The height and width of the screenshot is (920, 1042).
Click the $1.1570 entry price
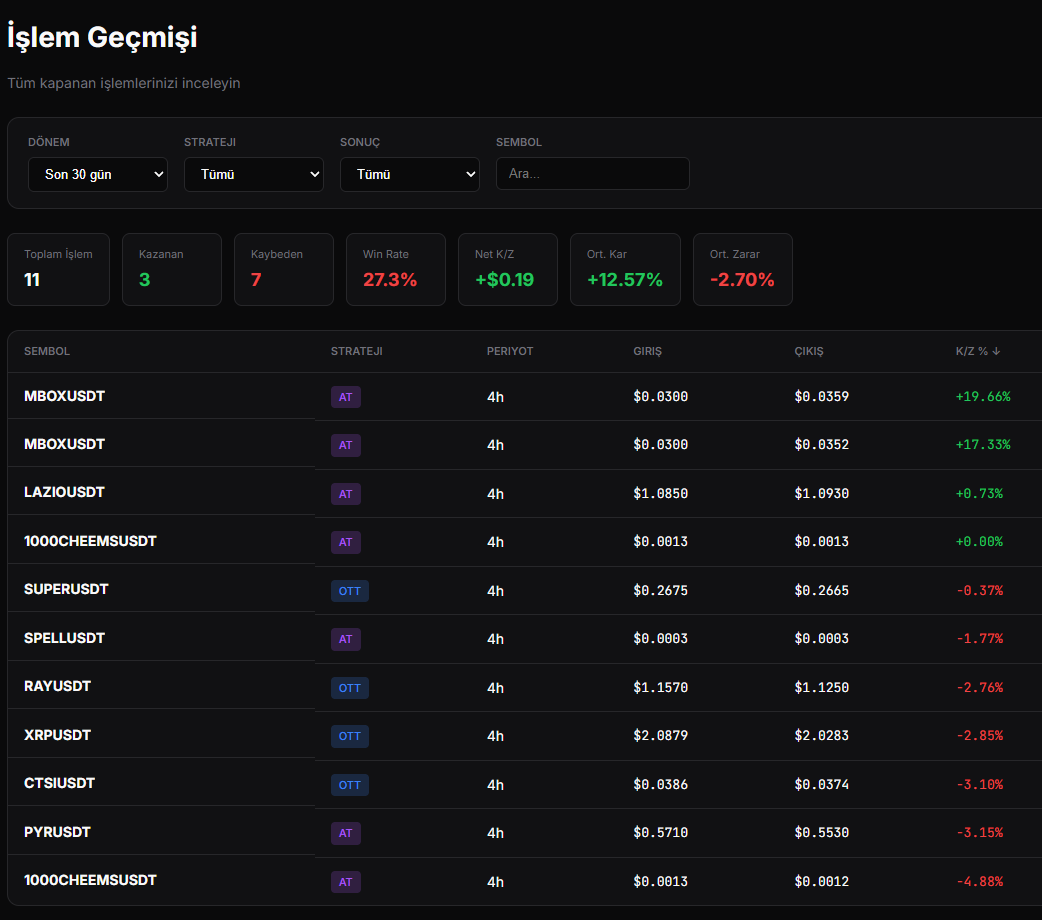[x=661, y=688]
